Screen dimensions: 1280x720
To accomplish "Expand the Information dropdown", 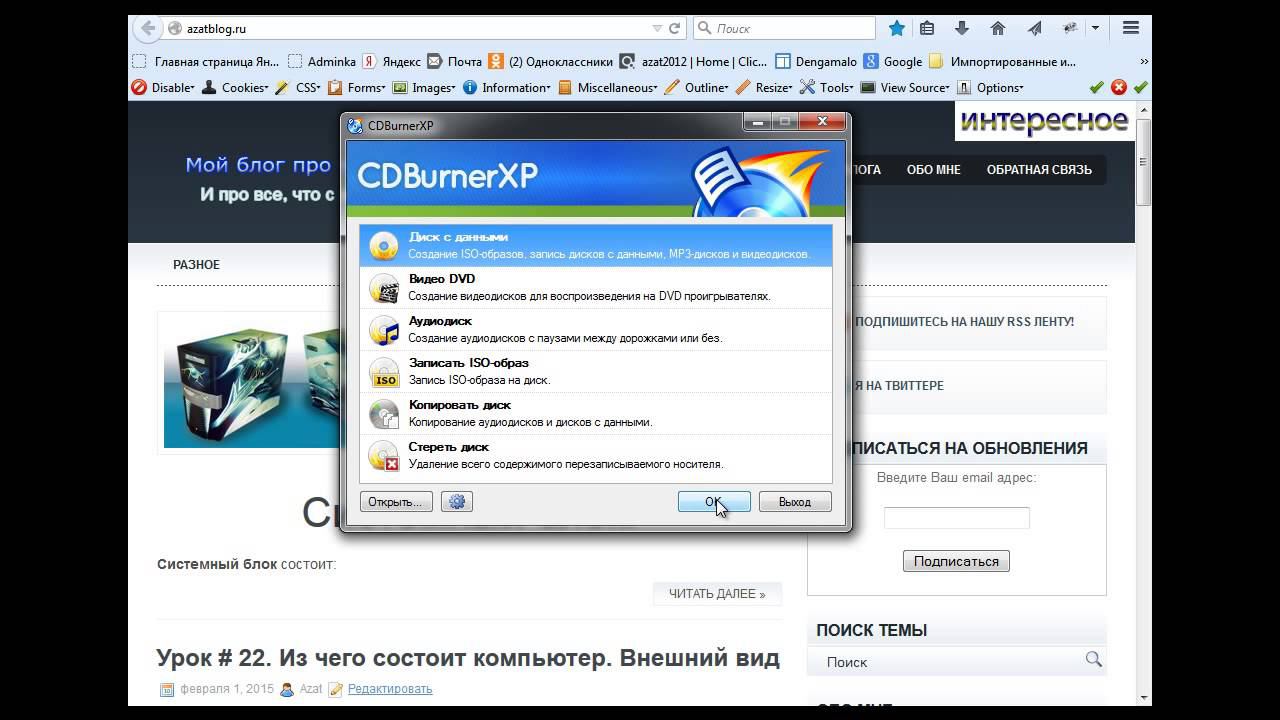I will coord(507,87).
